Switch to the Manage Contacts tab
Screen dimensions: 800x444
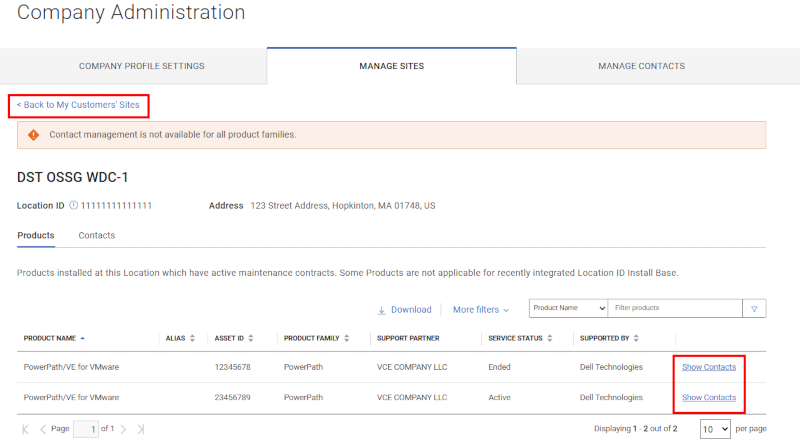tap(641, 66)
